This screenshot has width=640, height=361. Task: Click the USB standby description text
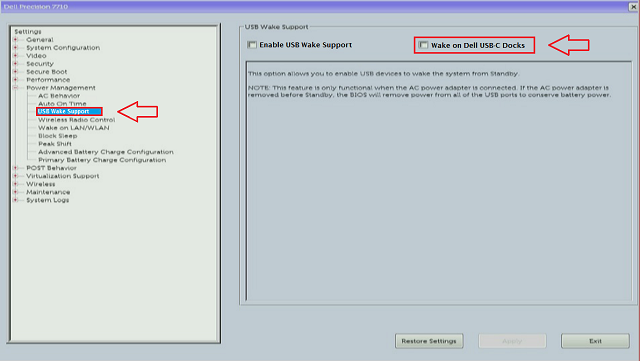point(383,74)
